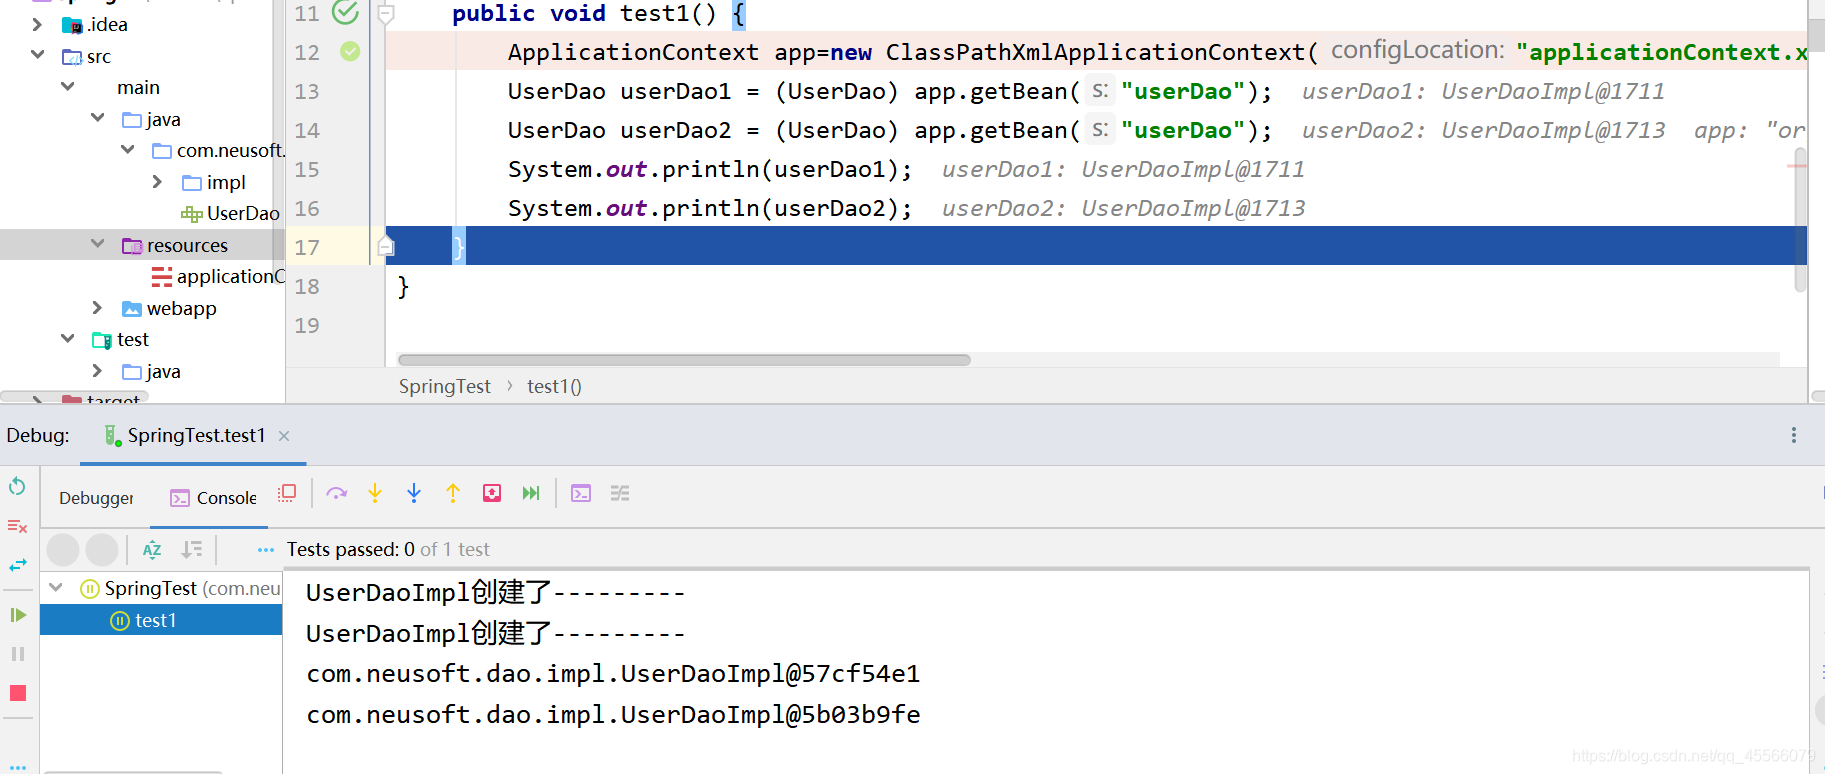The height and width of the screenshot is (774, 1825).
Task: Stop debugging with the red square button
Action: coord(17,693)
